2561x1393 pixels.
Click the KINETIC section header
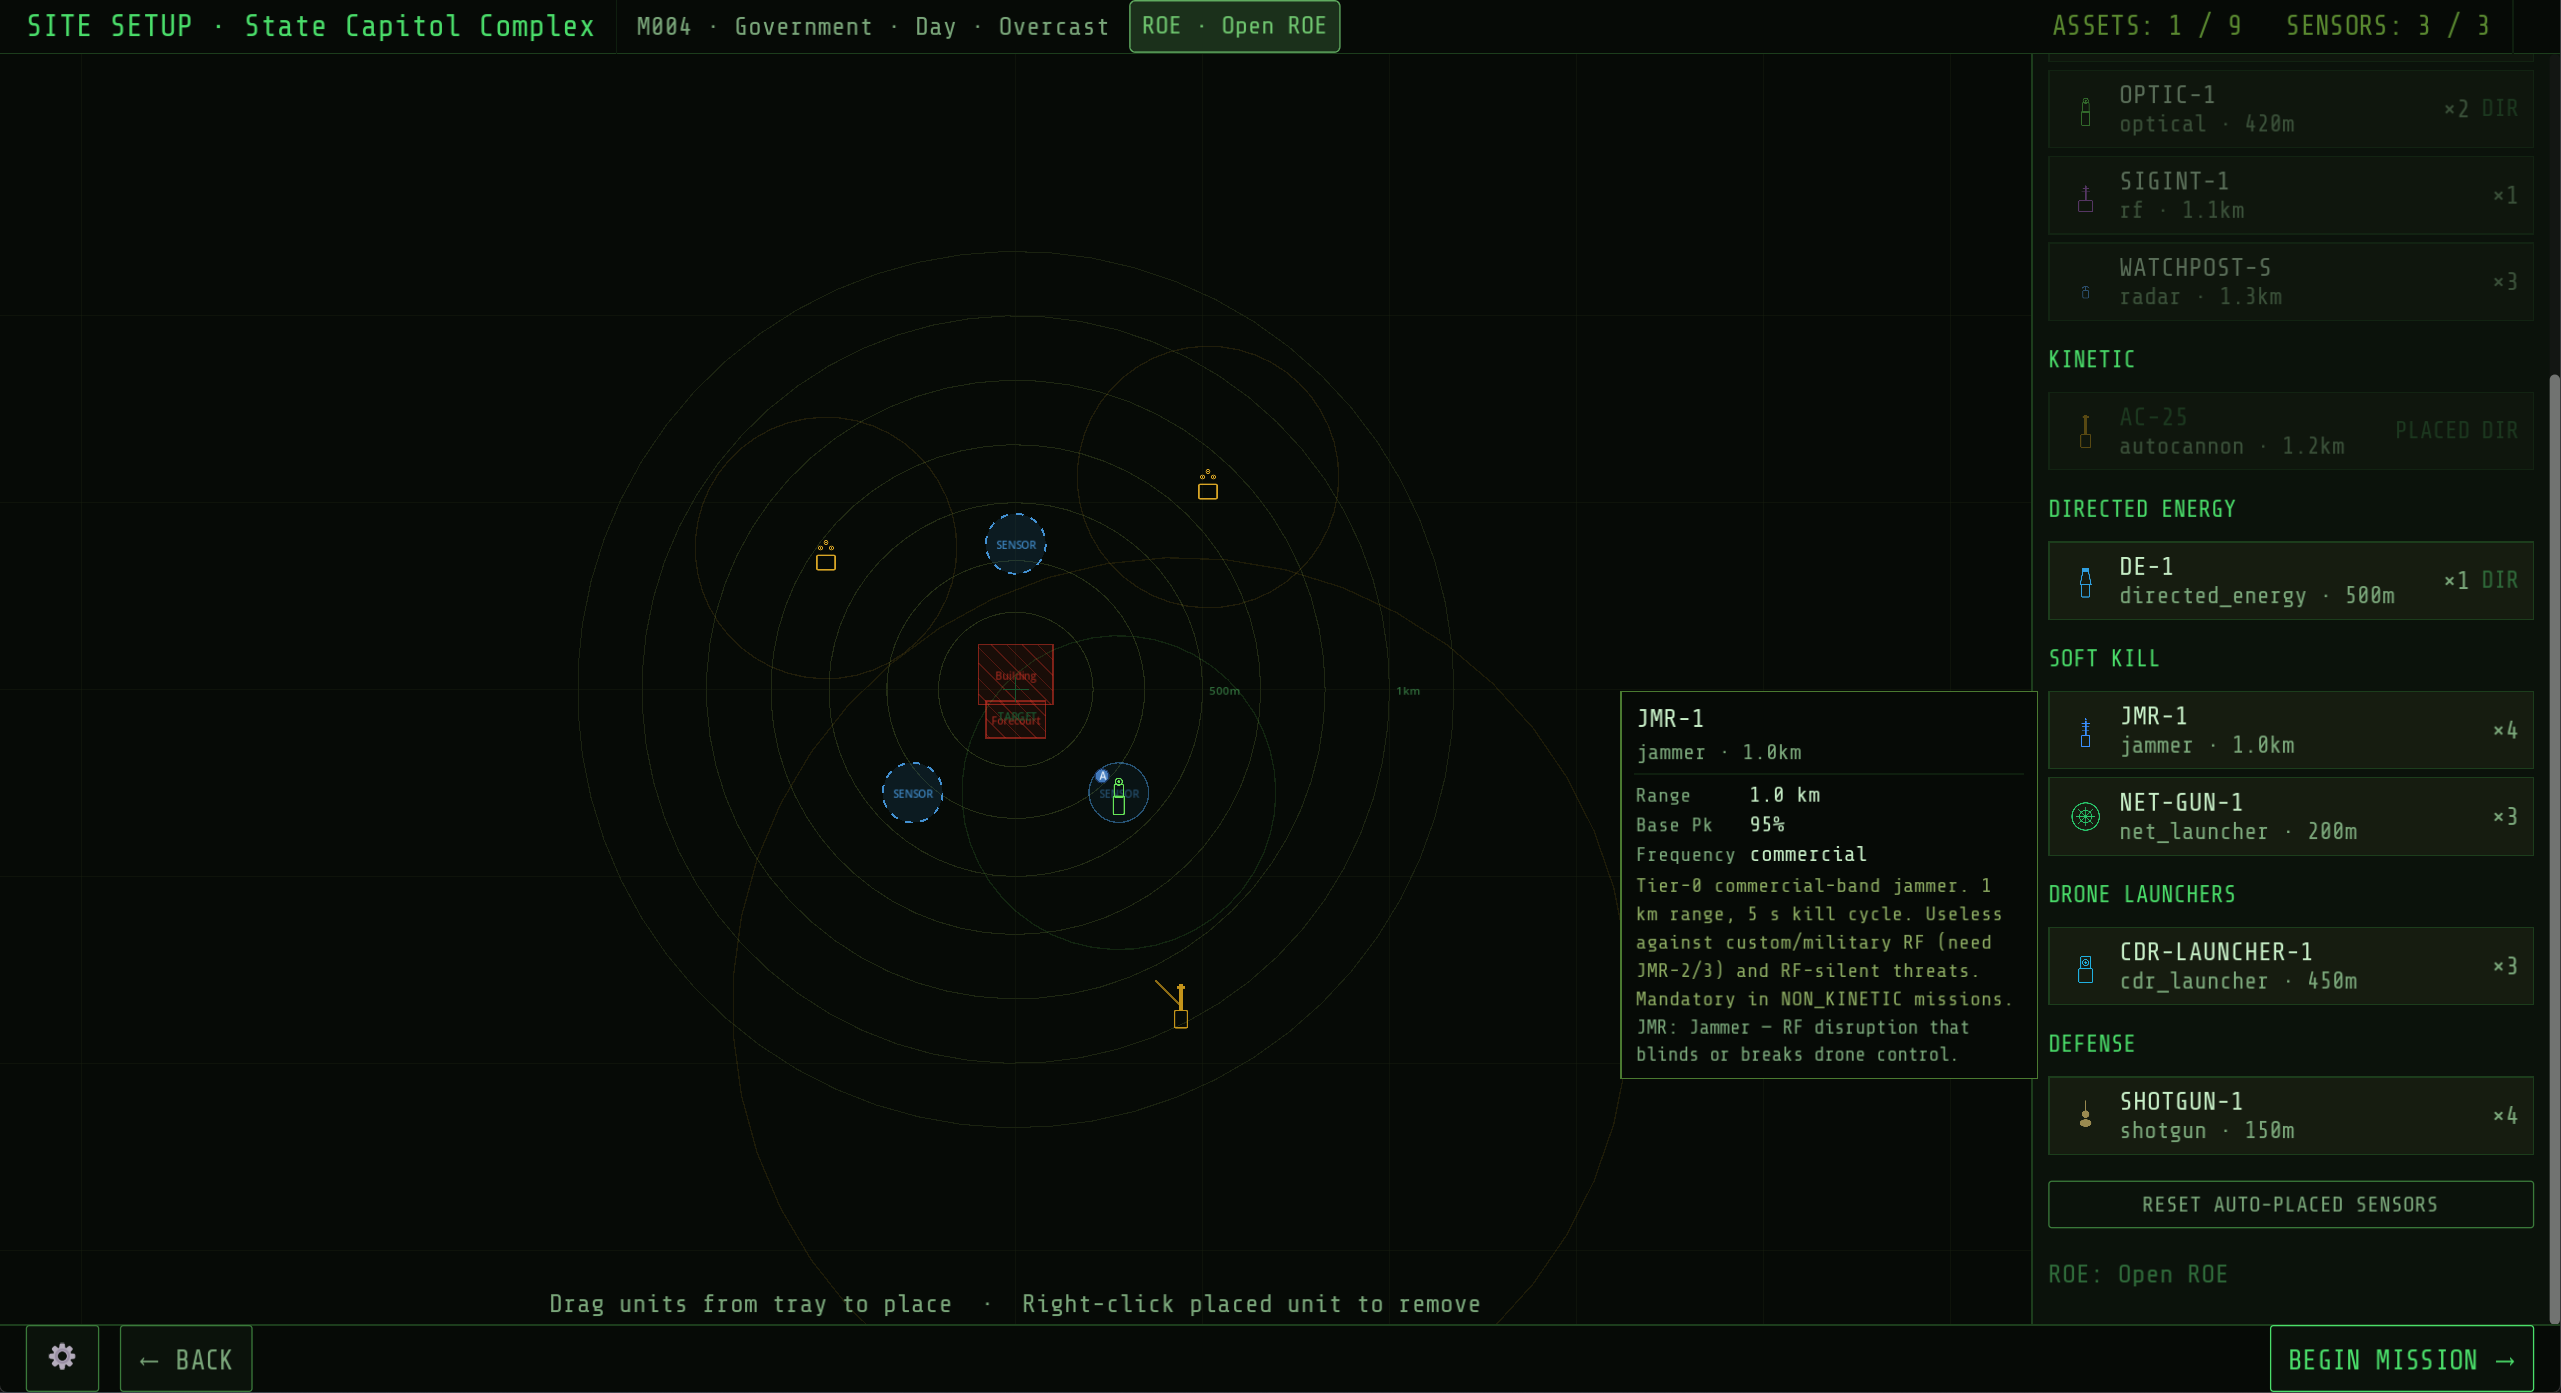pos(2091,360)
